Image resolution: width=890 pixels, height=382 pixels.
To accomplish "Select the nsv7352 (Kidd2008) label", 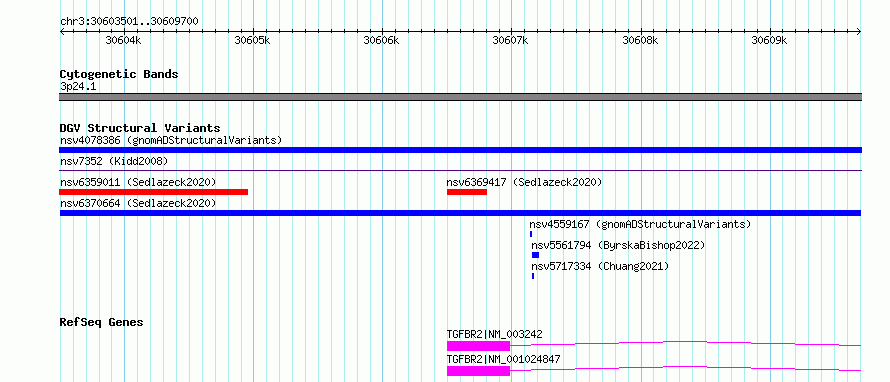I will click(114, 161).
